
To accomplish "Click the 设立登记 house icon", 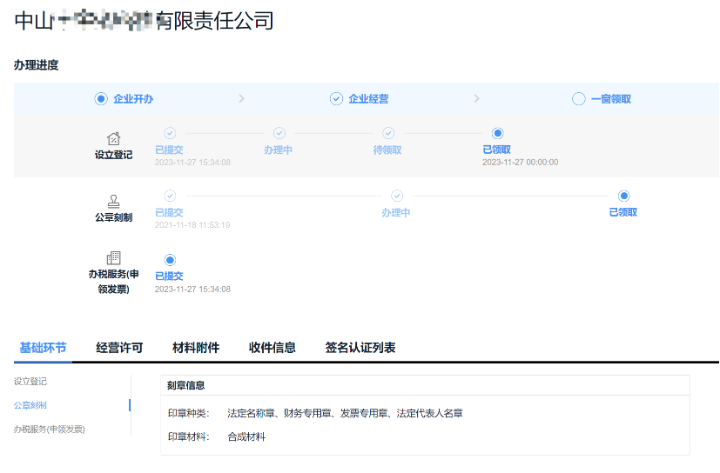I will [113, 138].
